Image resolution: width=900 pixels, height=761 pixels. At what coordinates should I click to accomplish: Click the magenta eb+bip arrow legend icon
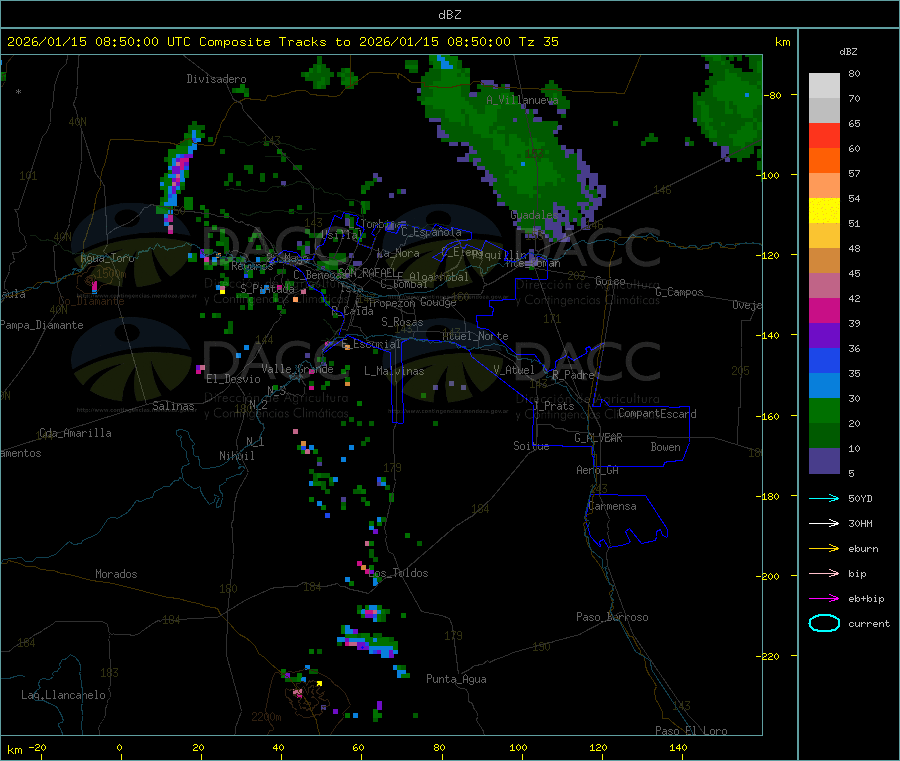point(824,599)
